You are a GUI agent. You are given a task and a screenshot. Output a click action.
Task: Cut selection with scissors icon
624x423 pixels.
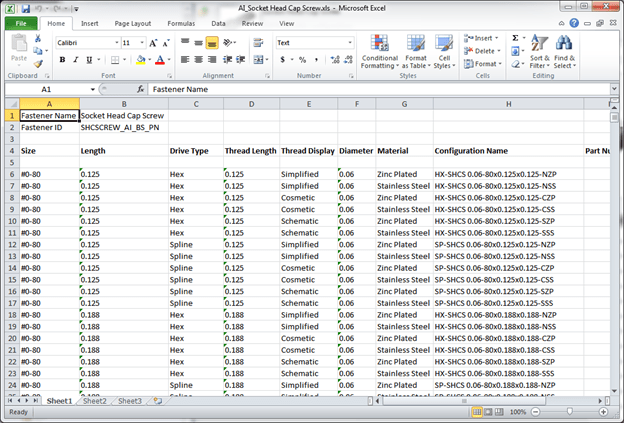[38, 38]
